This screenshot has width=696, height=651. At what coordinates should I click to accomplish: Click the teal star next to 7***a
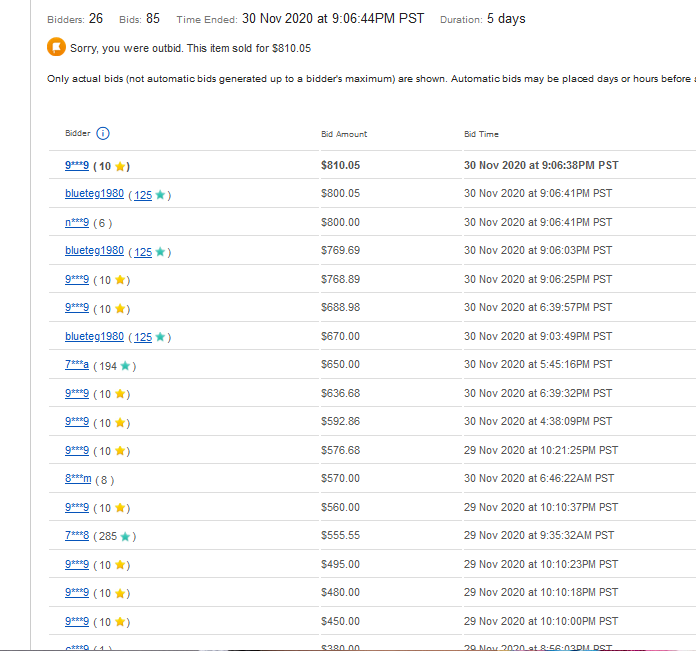(x=125, y=366)
